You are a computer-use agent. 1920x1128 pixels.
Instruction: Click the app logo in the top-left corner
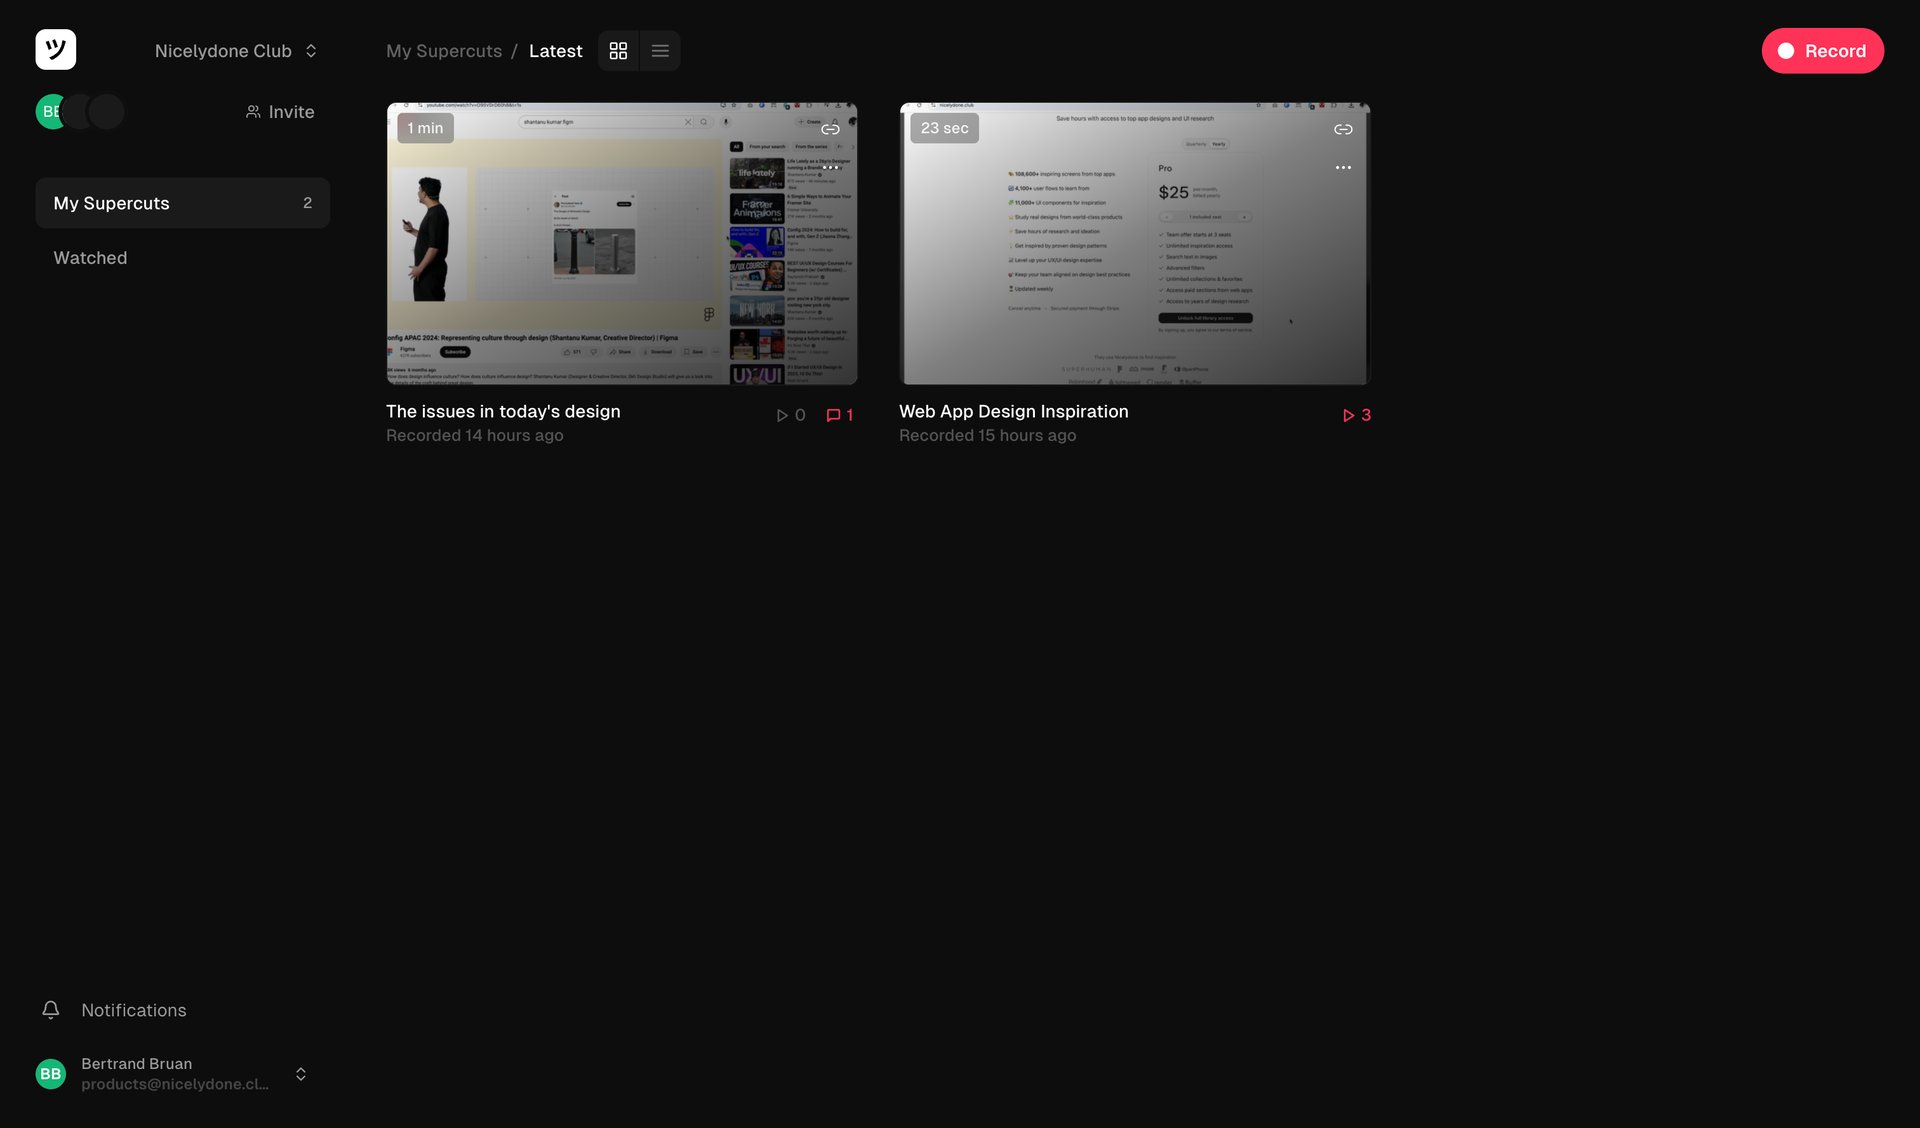point(56,49)
